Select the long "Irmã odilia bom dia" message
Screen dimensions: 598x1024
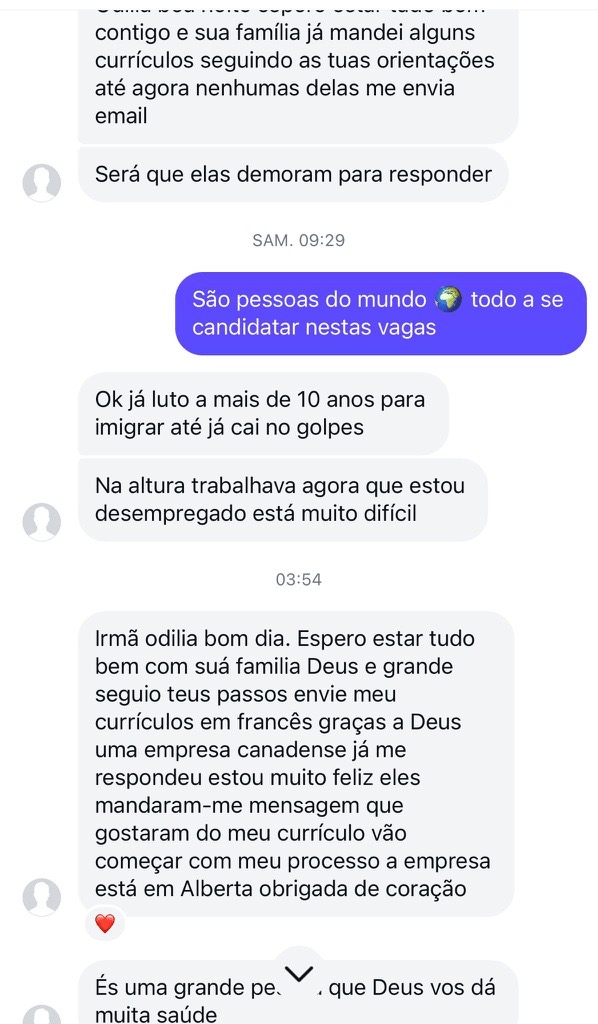tap(296, 763)
